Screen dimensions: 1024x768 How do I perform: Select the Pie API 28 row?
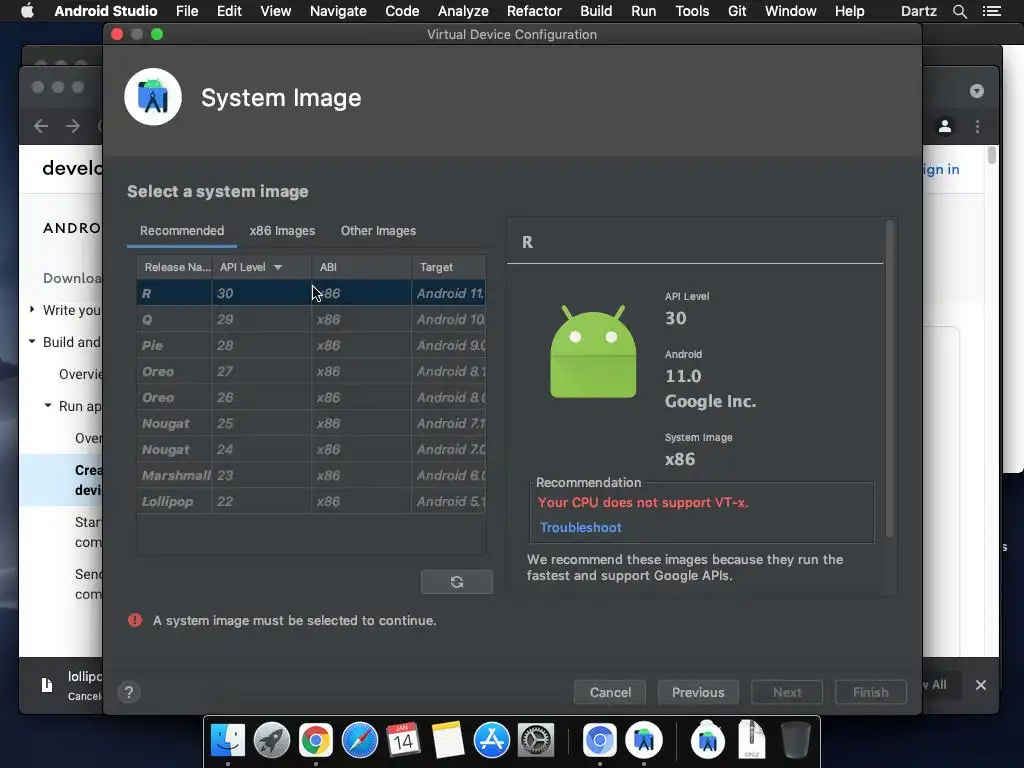pyautogui.click(x=311, y=345)
